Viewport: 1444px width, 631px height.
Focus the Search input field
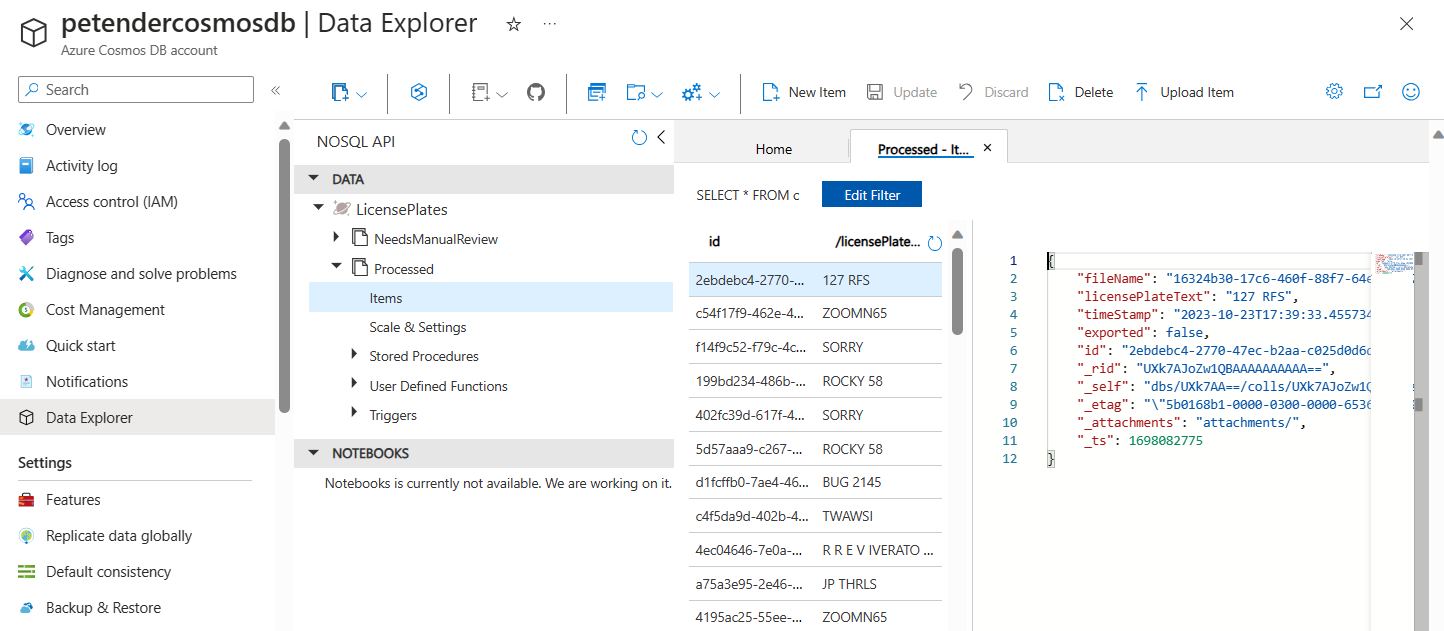pos(136,89)
